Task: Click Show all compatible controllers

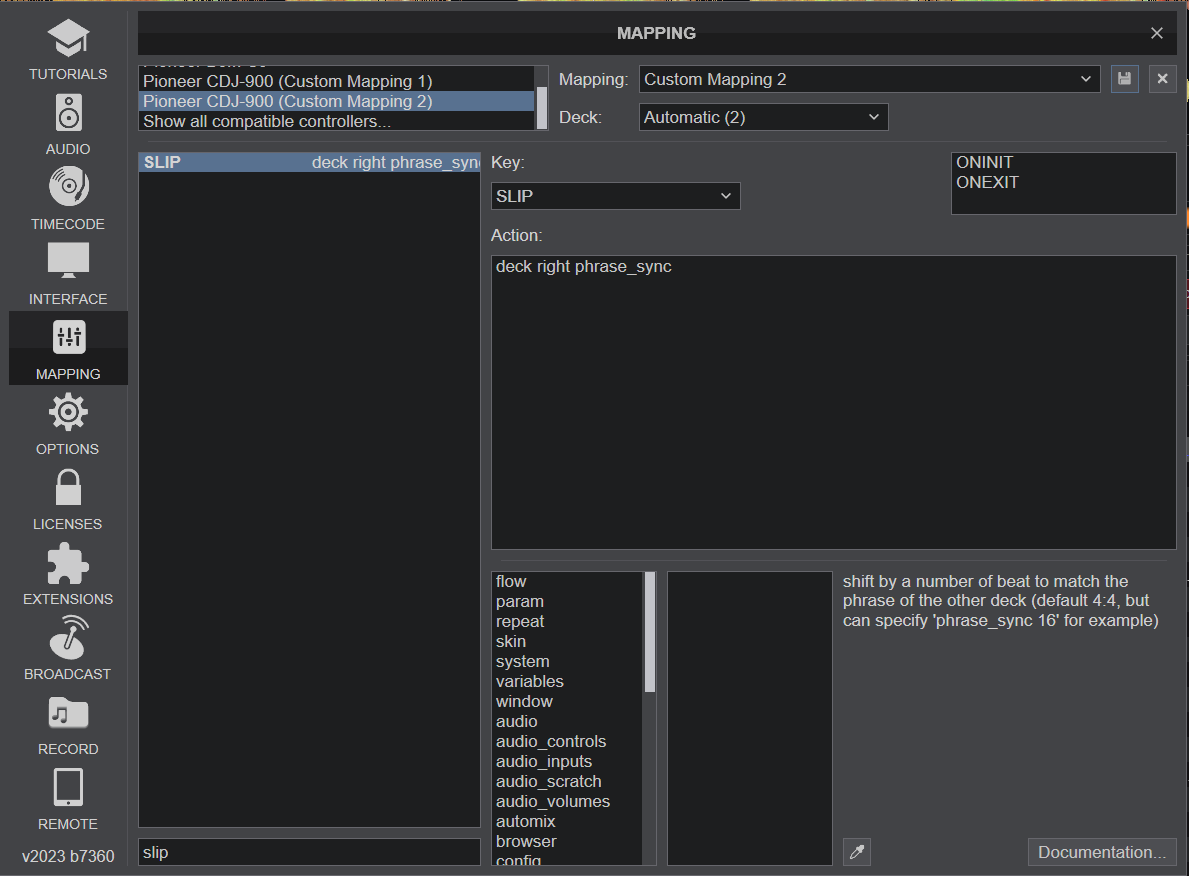Action: (x=337, y=121)
